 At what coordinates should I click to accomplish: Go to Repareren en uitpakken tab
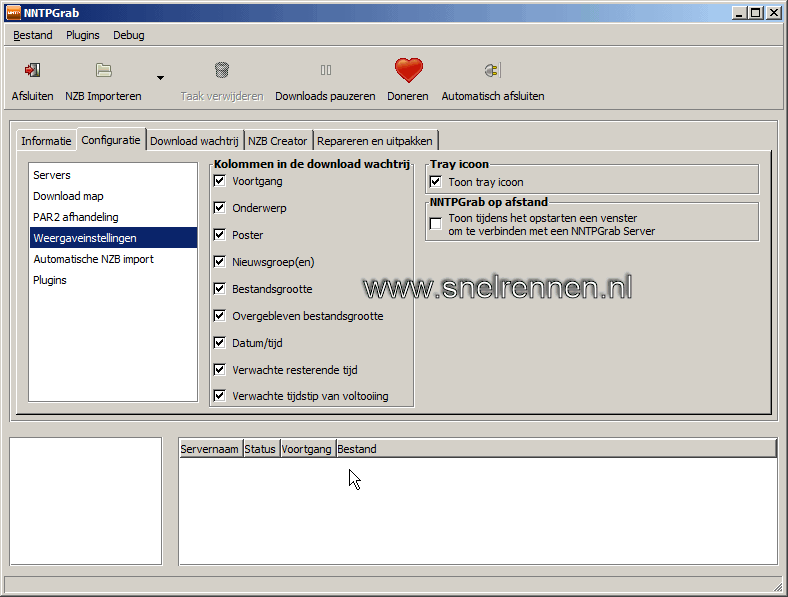[375, 141]
